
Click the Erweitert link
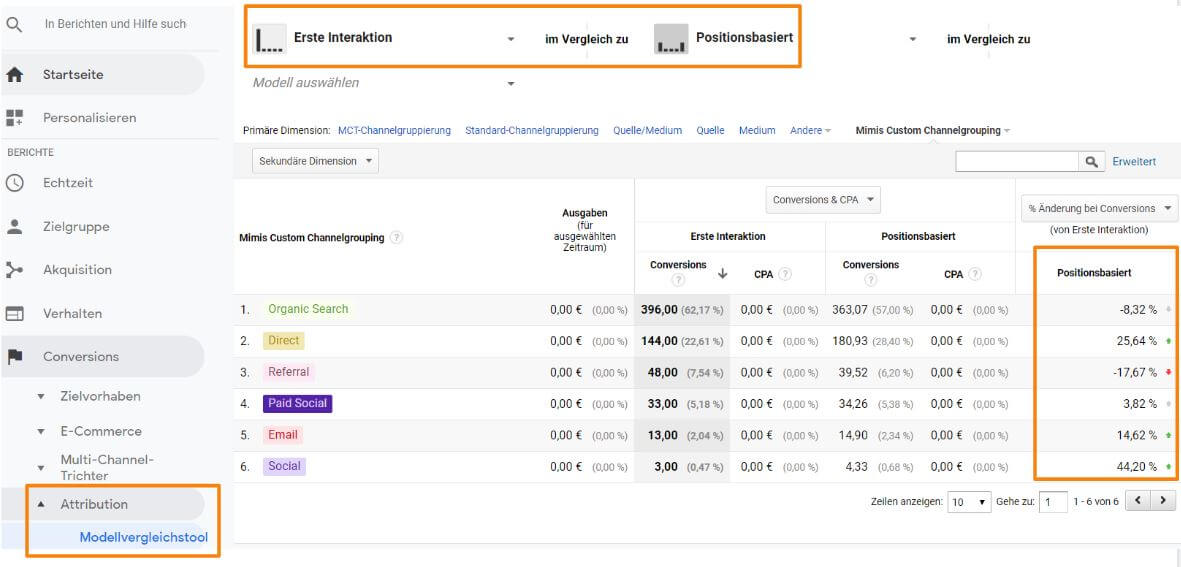click(1134, 161)
